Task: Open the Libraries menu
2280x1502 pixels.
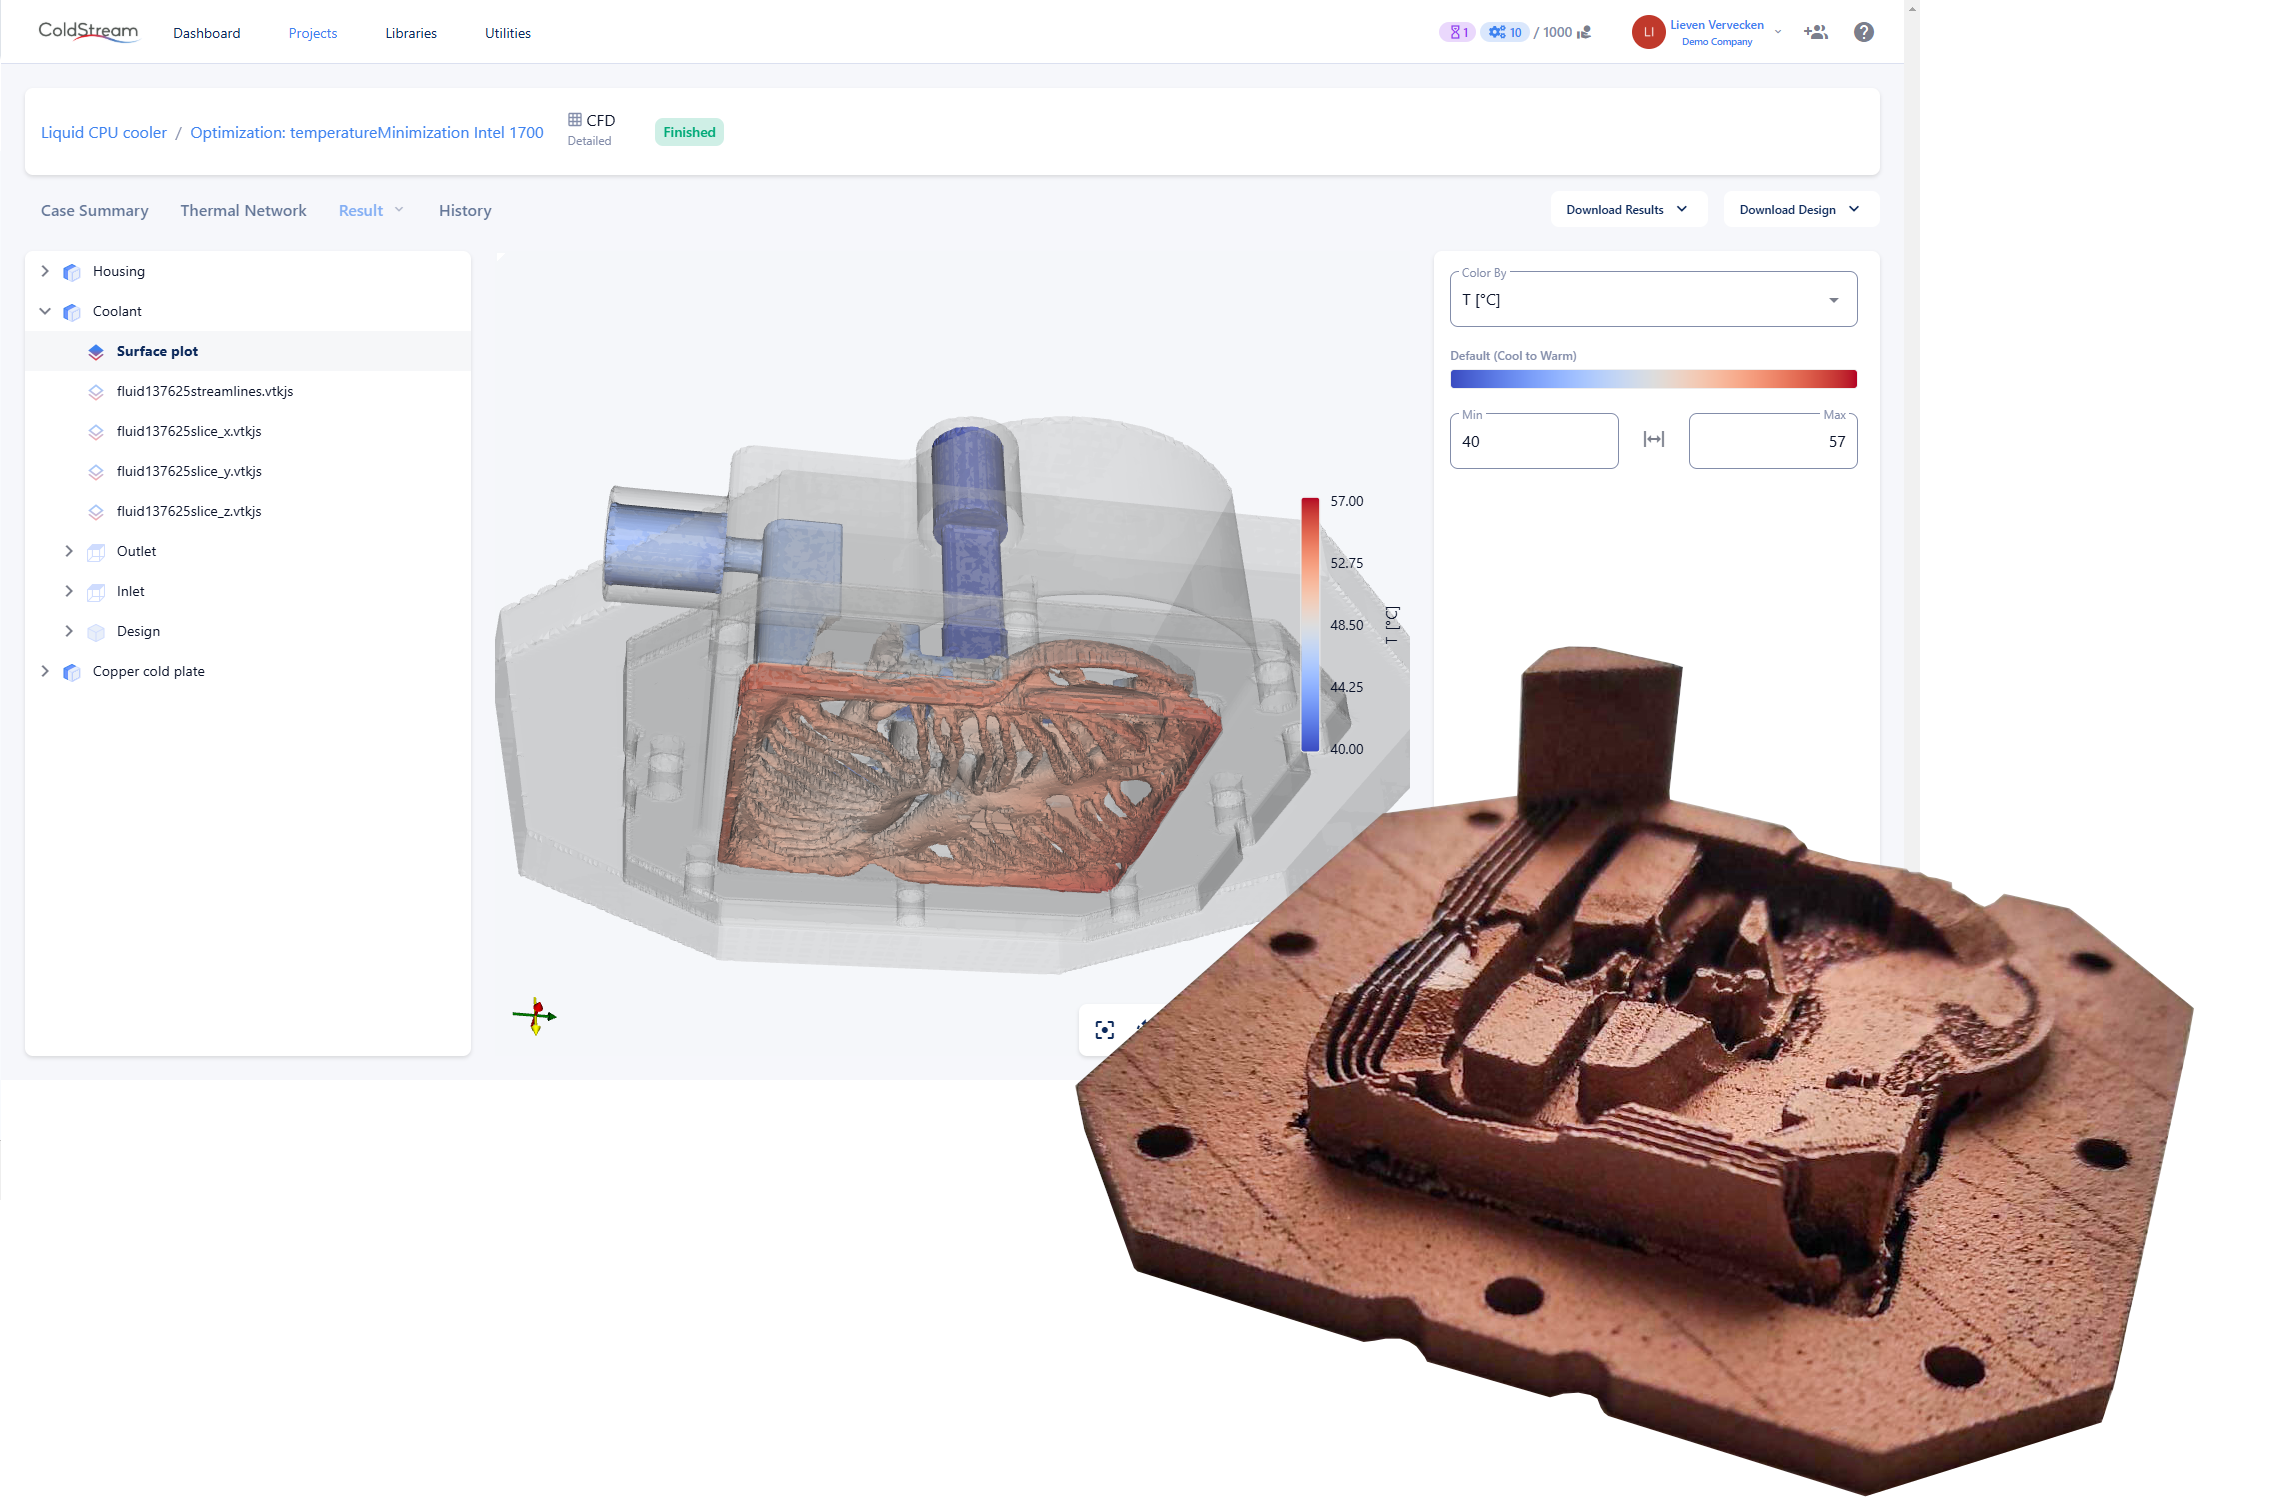Action: 410,33
